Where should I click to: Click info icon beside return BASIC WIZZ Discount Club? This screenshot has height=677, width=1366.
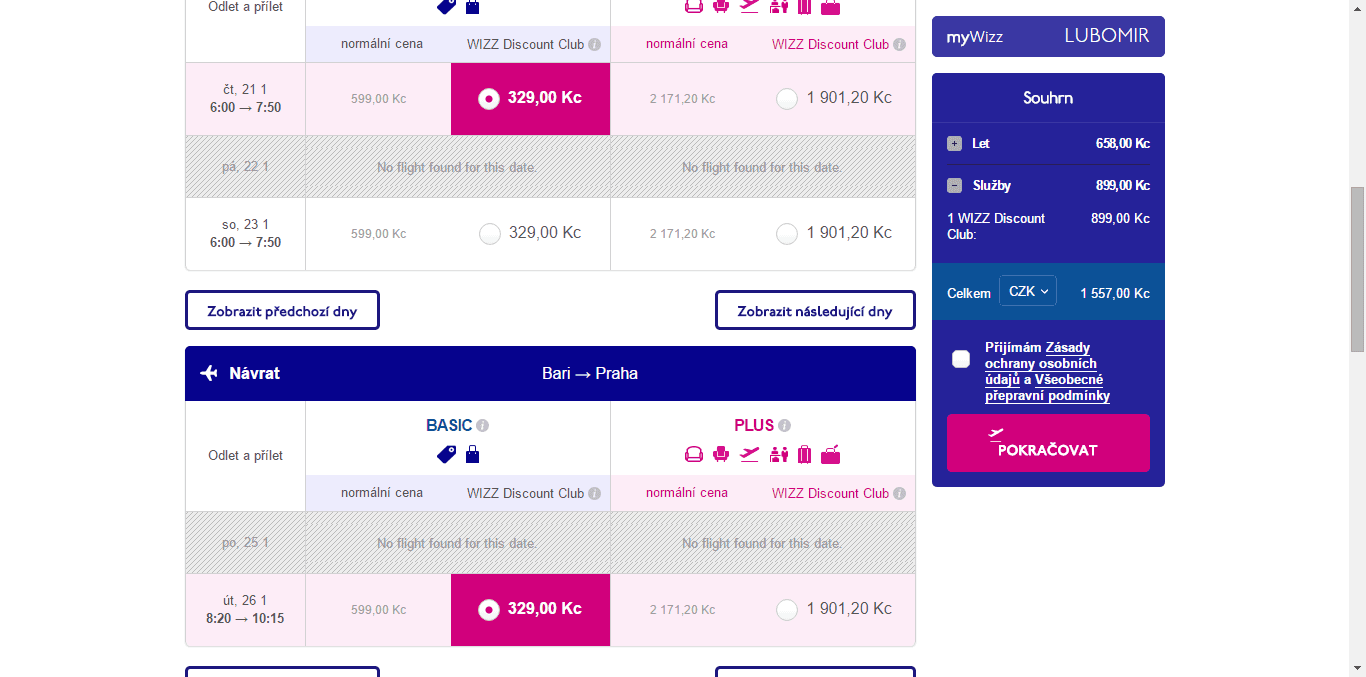[595, 493]
